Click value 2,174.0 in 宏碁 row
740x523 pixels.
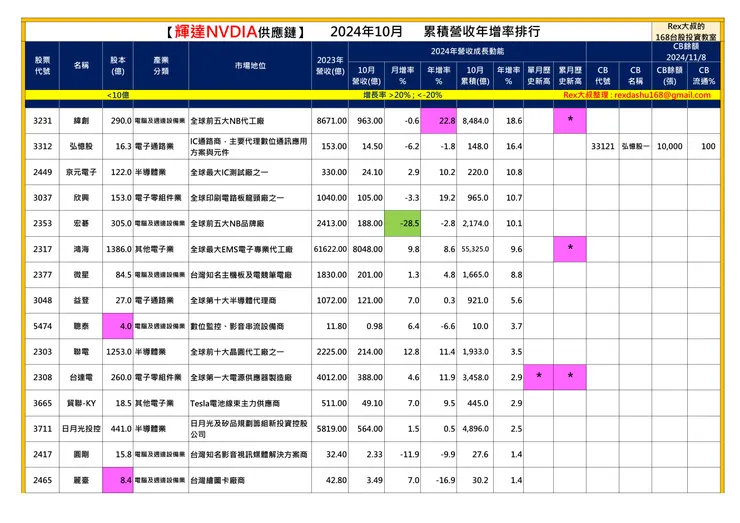pyautogui.click(x=475, y=223)
